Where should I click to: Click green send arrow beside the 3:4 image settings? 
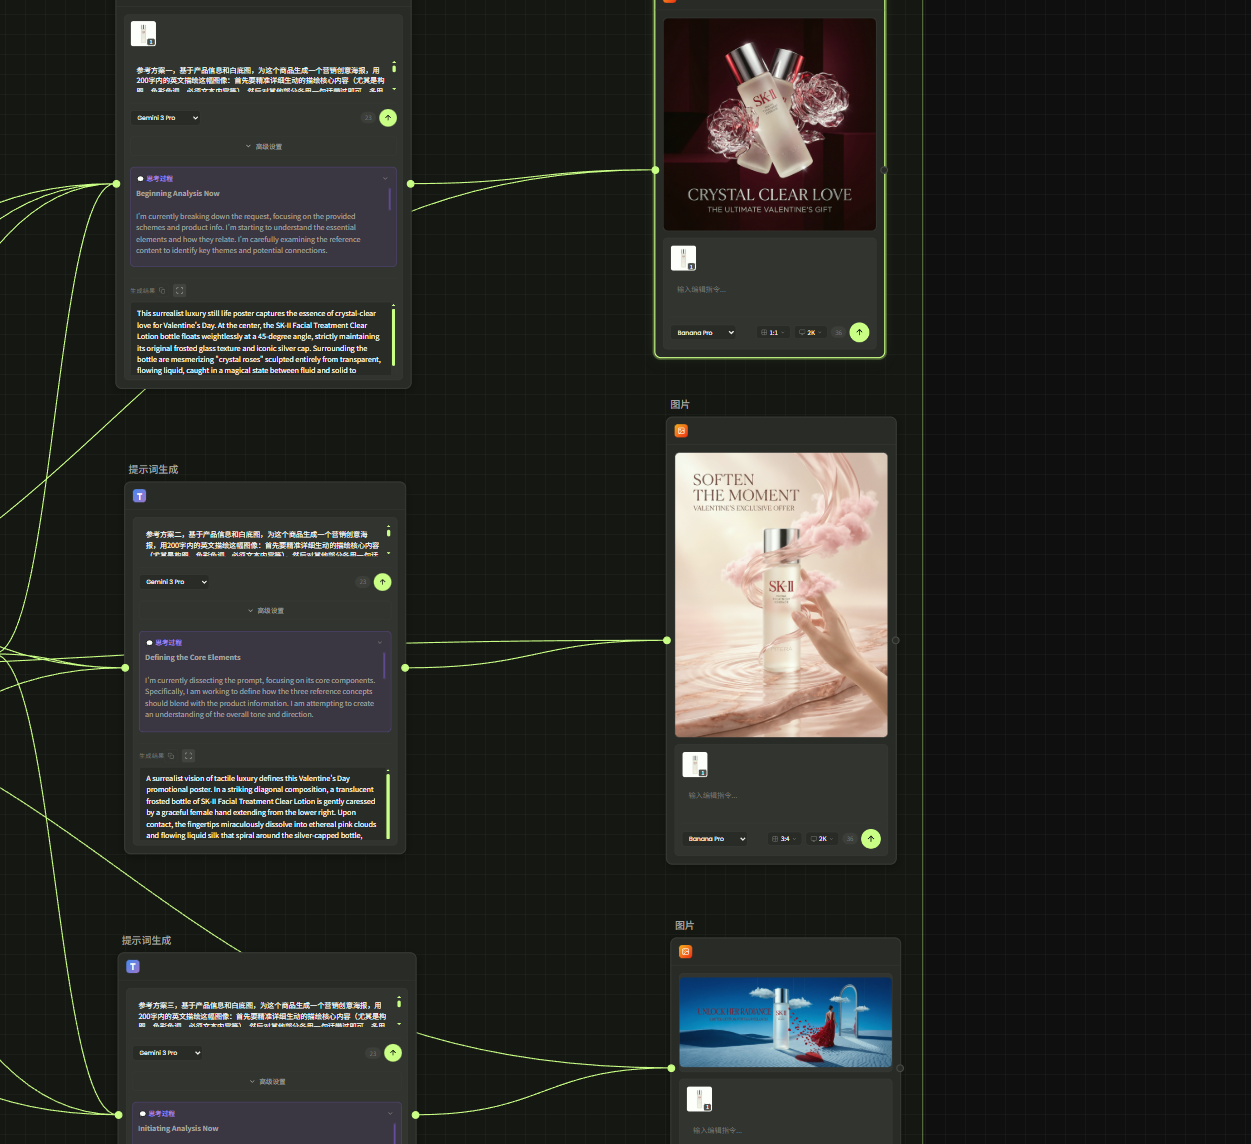pyautogui.click(x=871, y=839)
